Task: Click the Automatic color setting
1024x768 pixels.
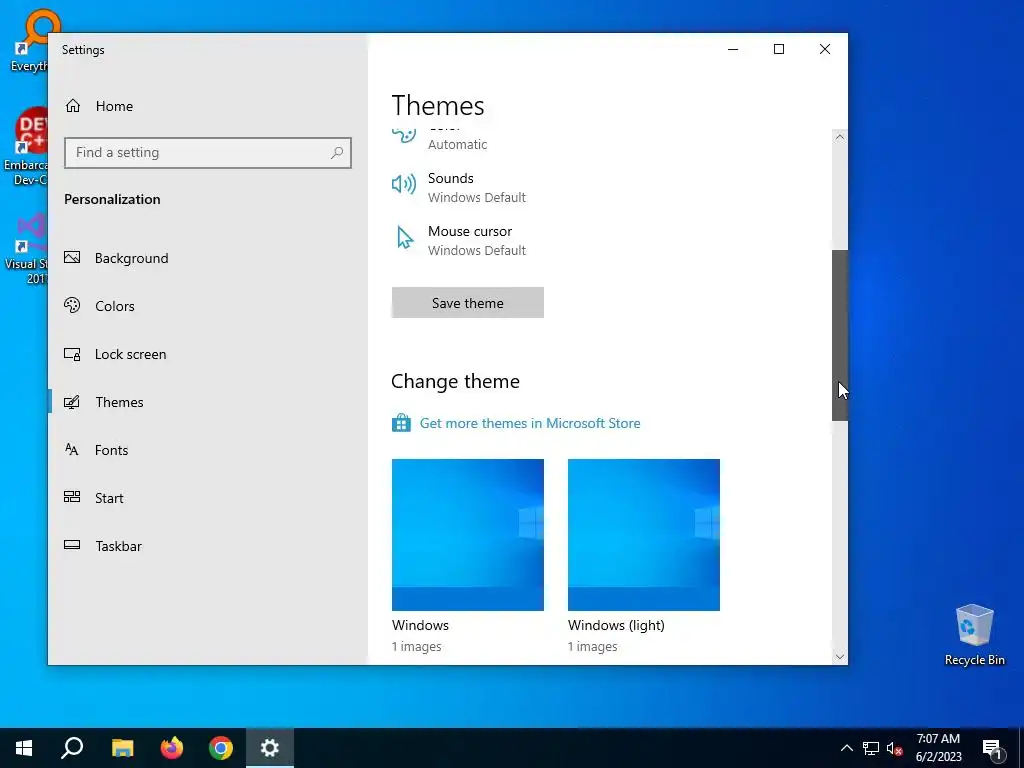Action: click(x=457, y=144)
